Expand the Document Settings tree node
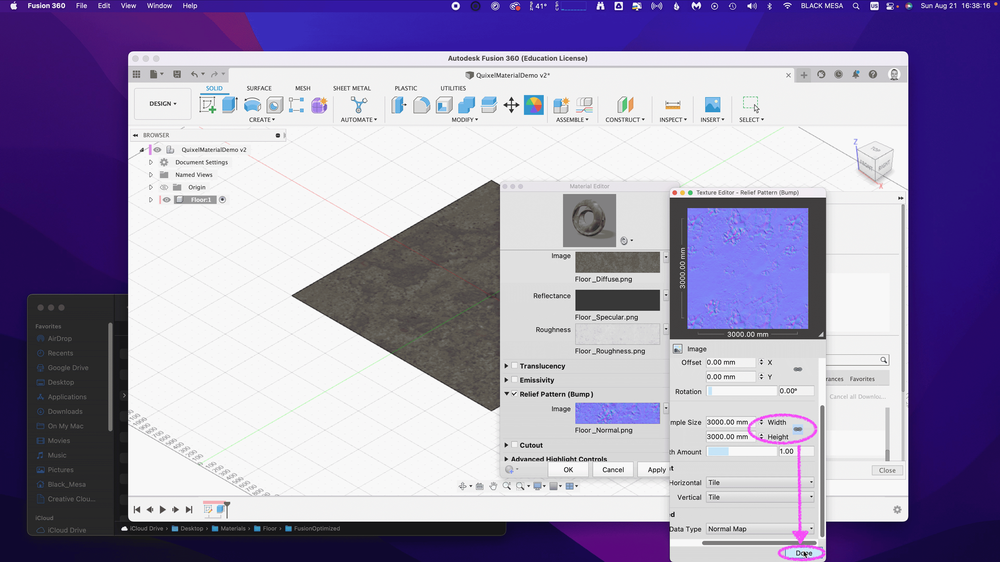This screenshot has width=1000, height=562. [151, 163]
